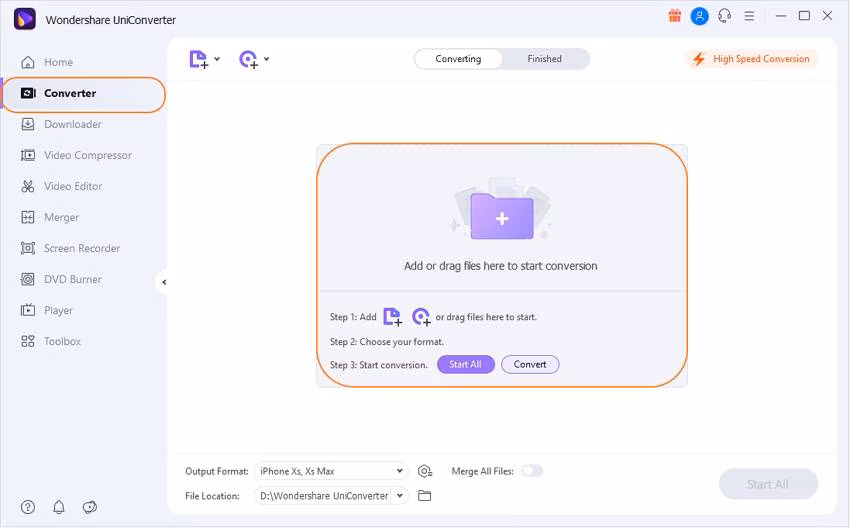Click 'Add or drag files here' text
Viewport: 850px width, 528px height.
(500, 266)
